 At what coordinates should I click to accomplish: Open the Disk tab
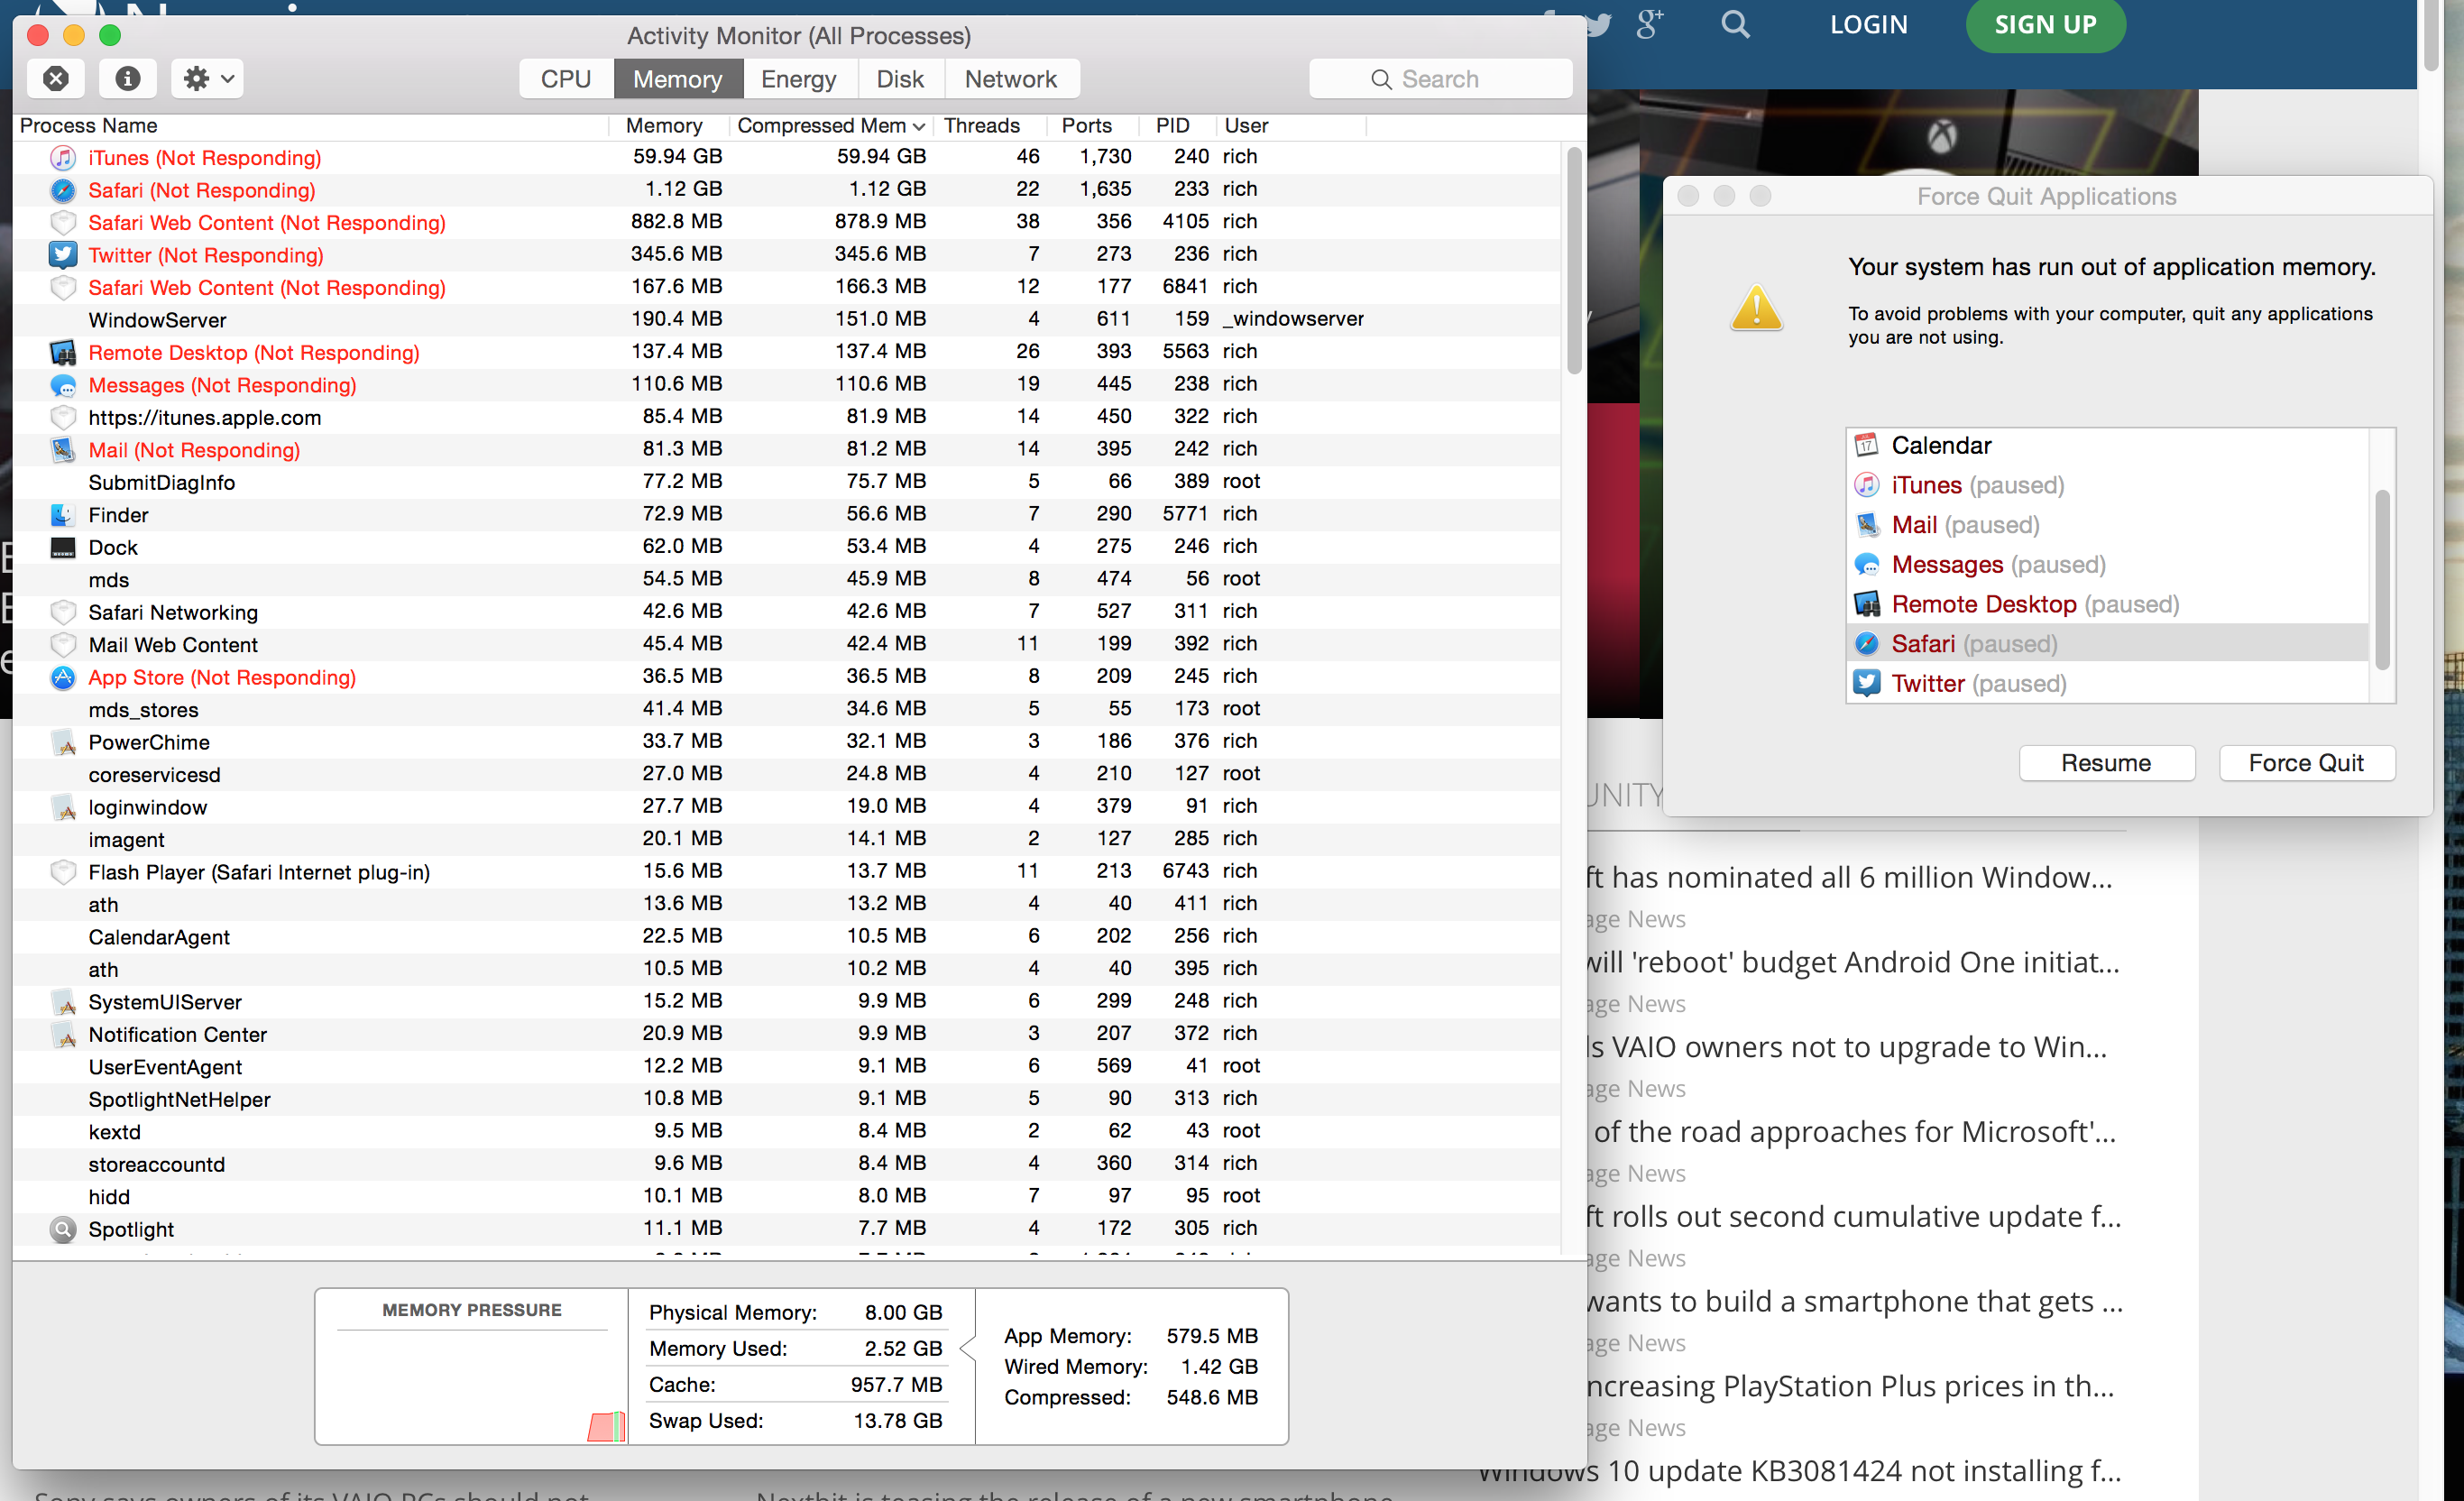click(x=900, y=79)
